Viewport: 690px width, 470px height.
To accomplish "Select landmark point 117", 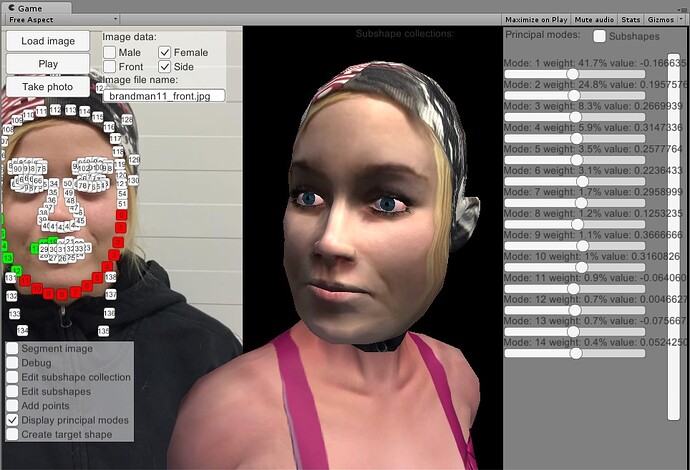I will click(x=116, y=139).
